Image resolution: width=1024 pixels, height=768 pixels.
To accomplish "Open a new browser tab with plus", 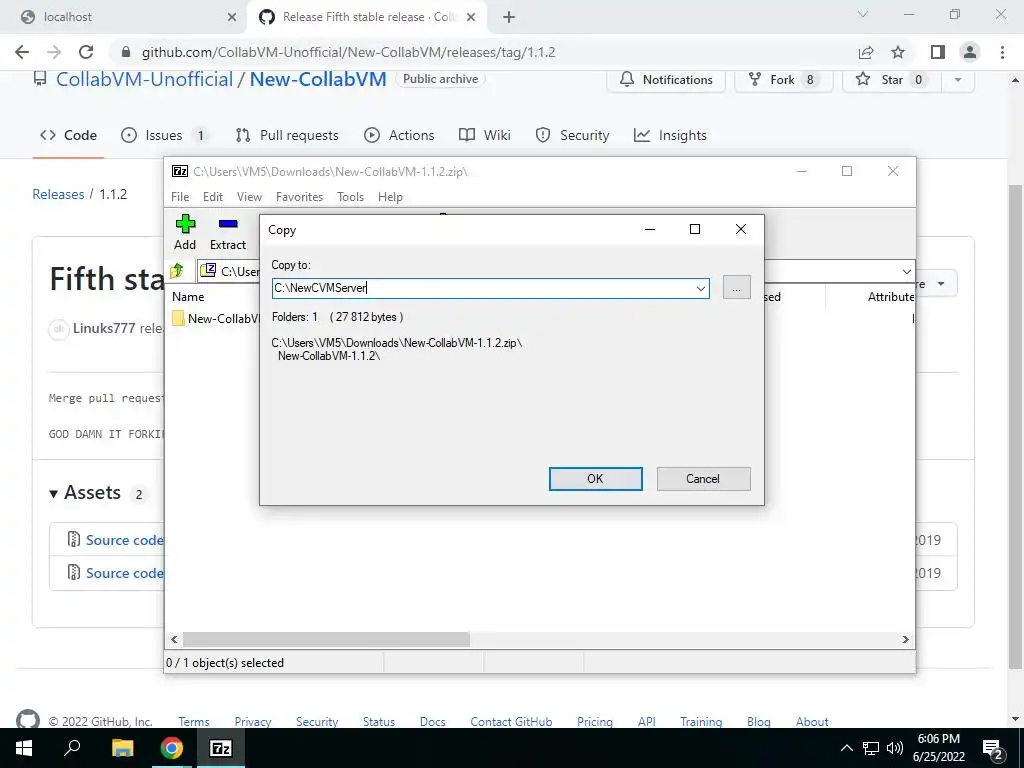I will [x=509, y=17].
